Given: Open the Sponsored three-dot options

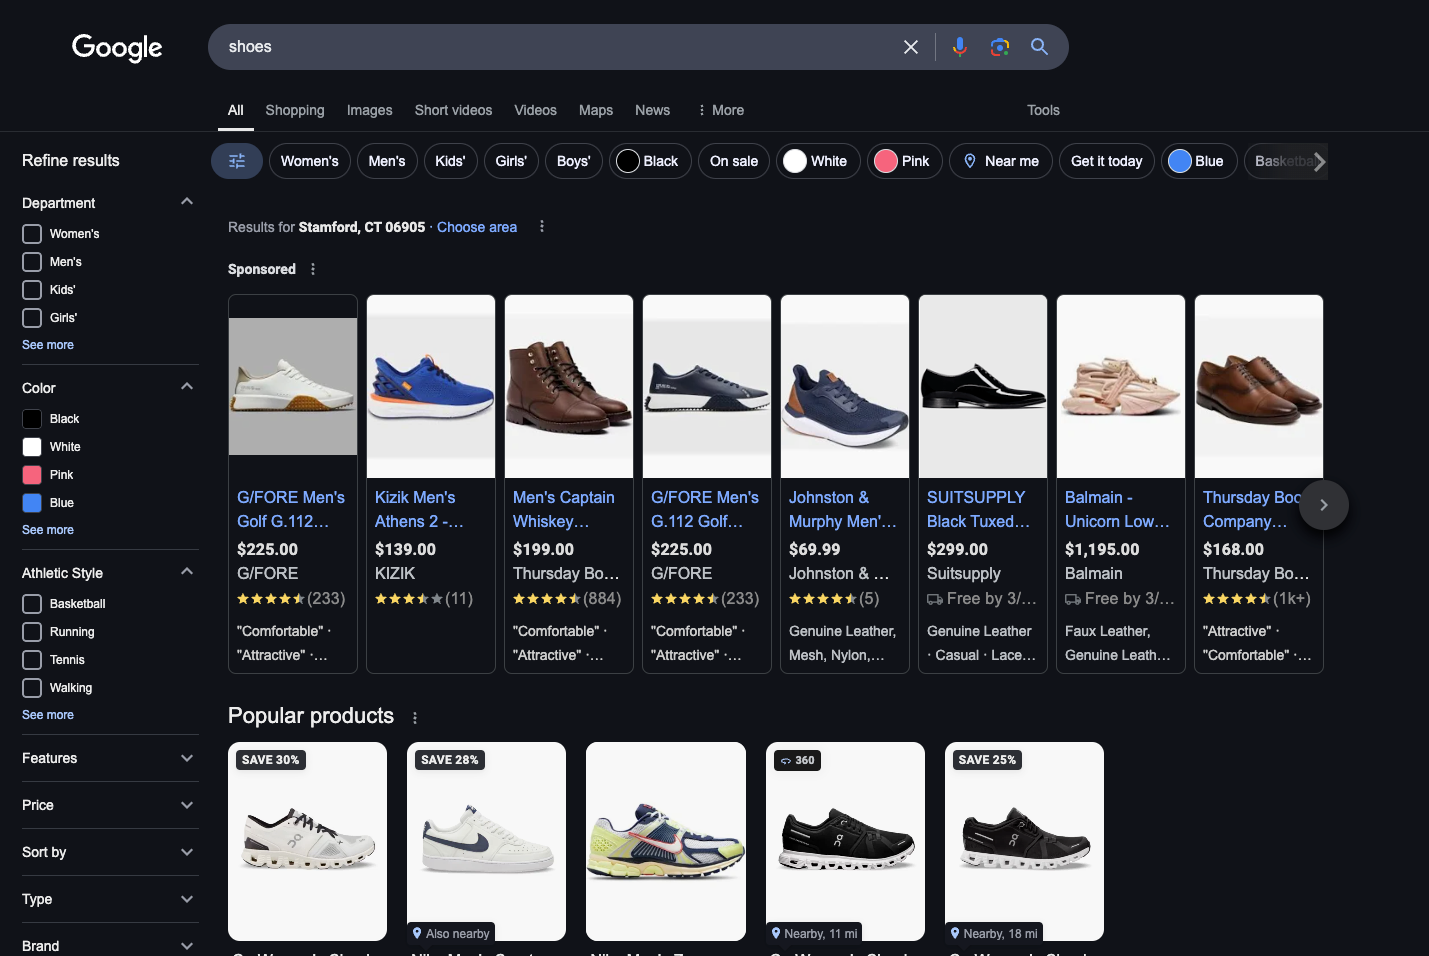Looking at the screenshot, I should point(313,269).
